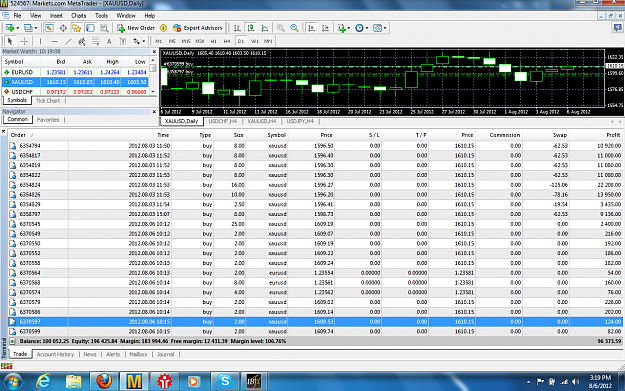Screen dimensions: 625x391
Task: Switch chart to Candlesticks style
Action: pos(251,28)
